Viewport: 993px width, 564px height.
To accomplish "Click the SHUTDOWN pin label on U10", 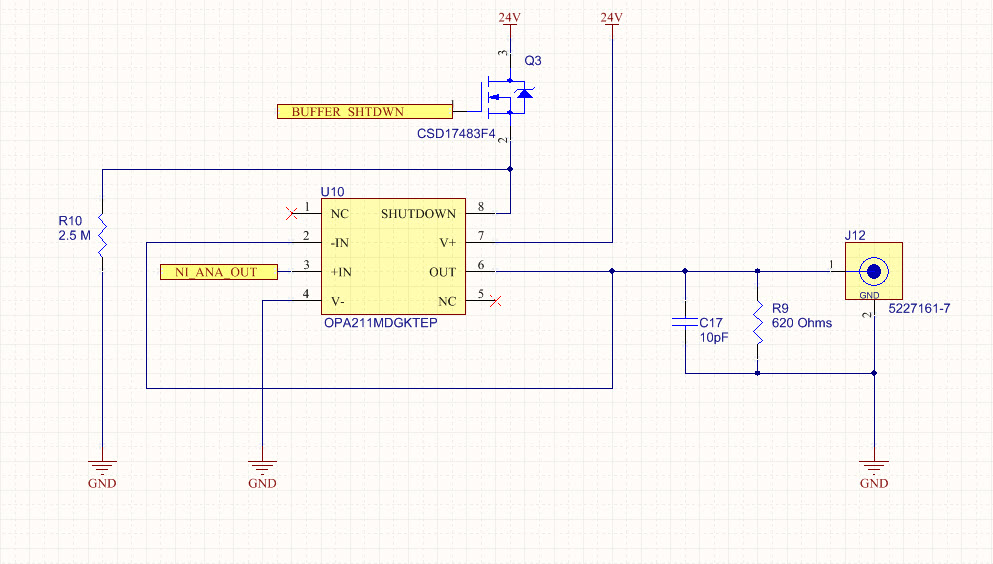I will click(418, 214).
